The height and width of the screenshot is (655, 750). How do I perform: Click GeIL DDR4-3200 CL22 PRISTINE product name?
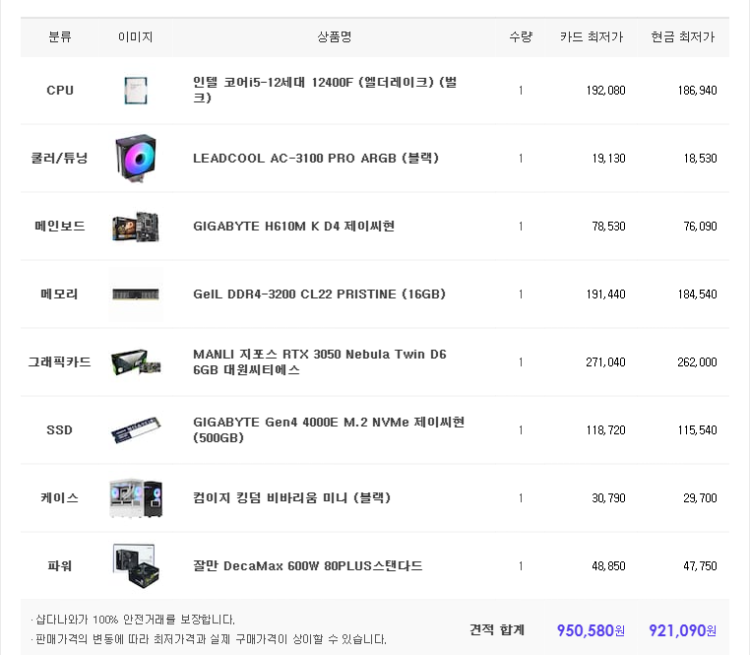(x=319, y=294)
